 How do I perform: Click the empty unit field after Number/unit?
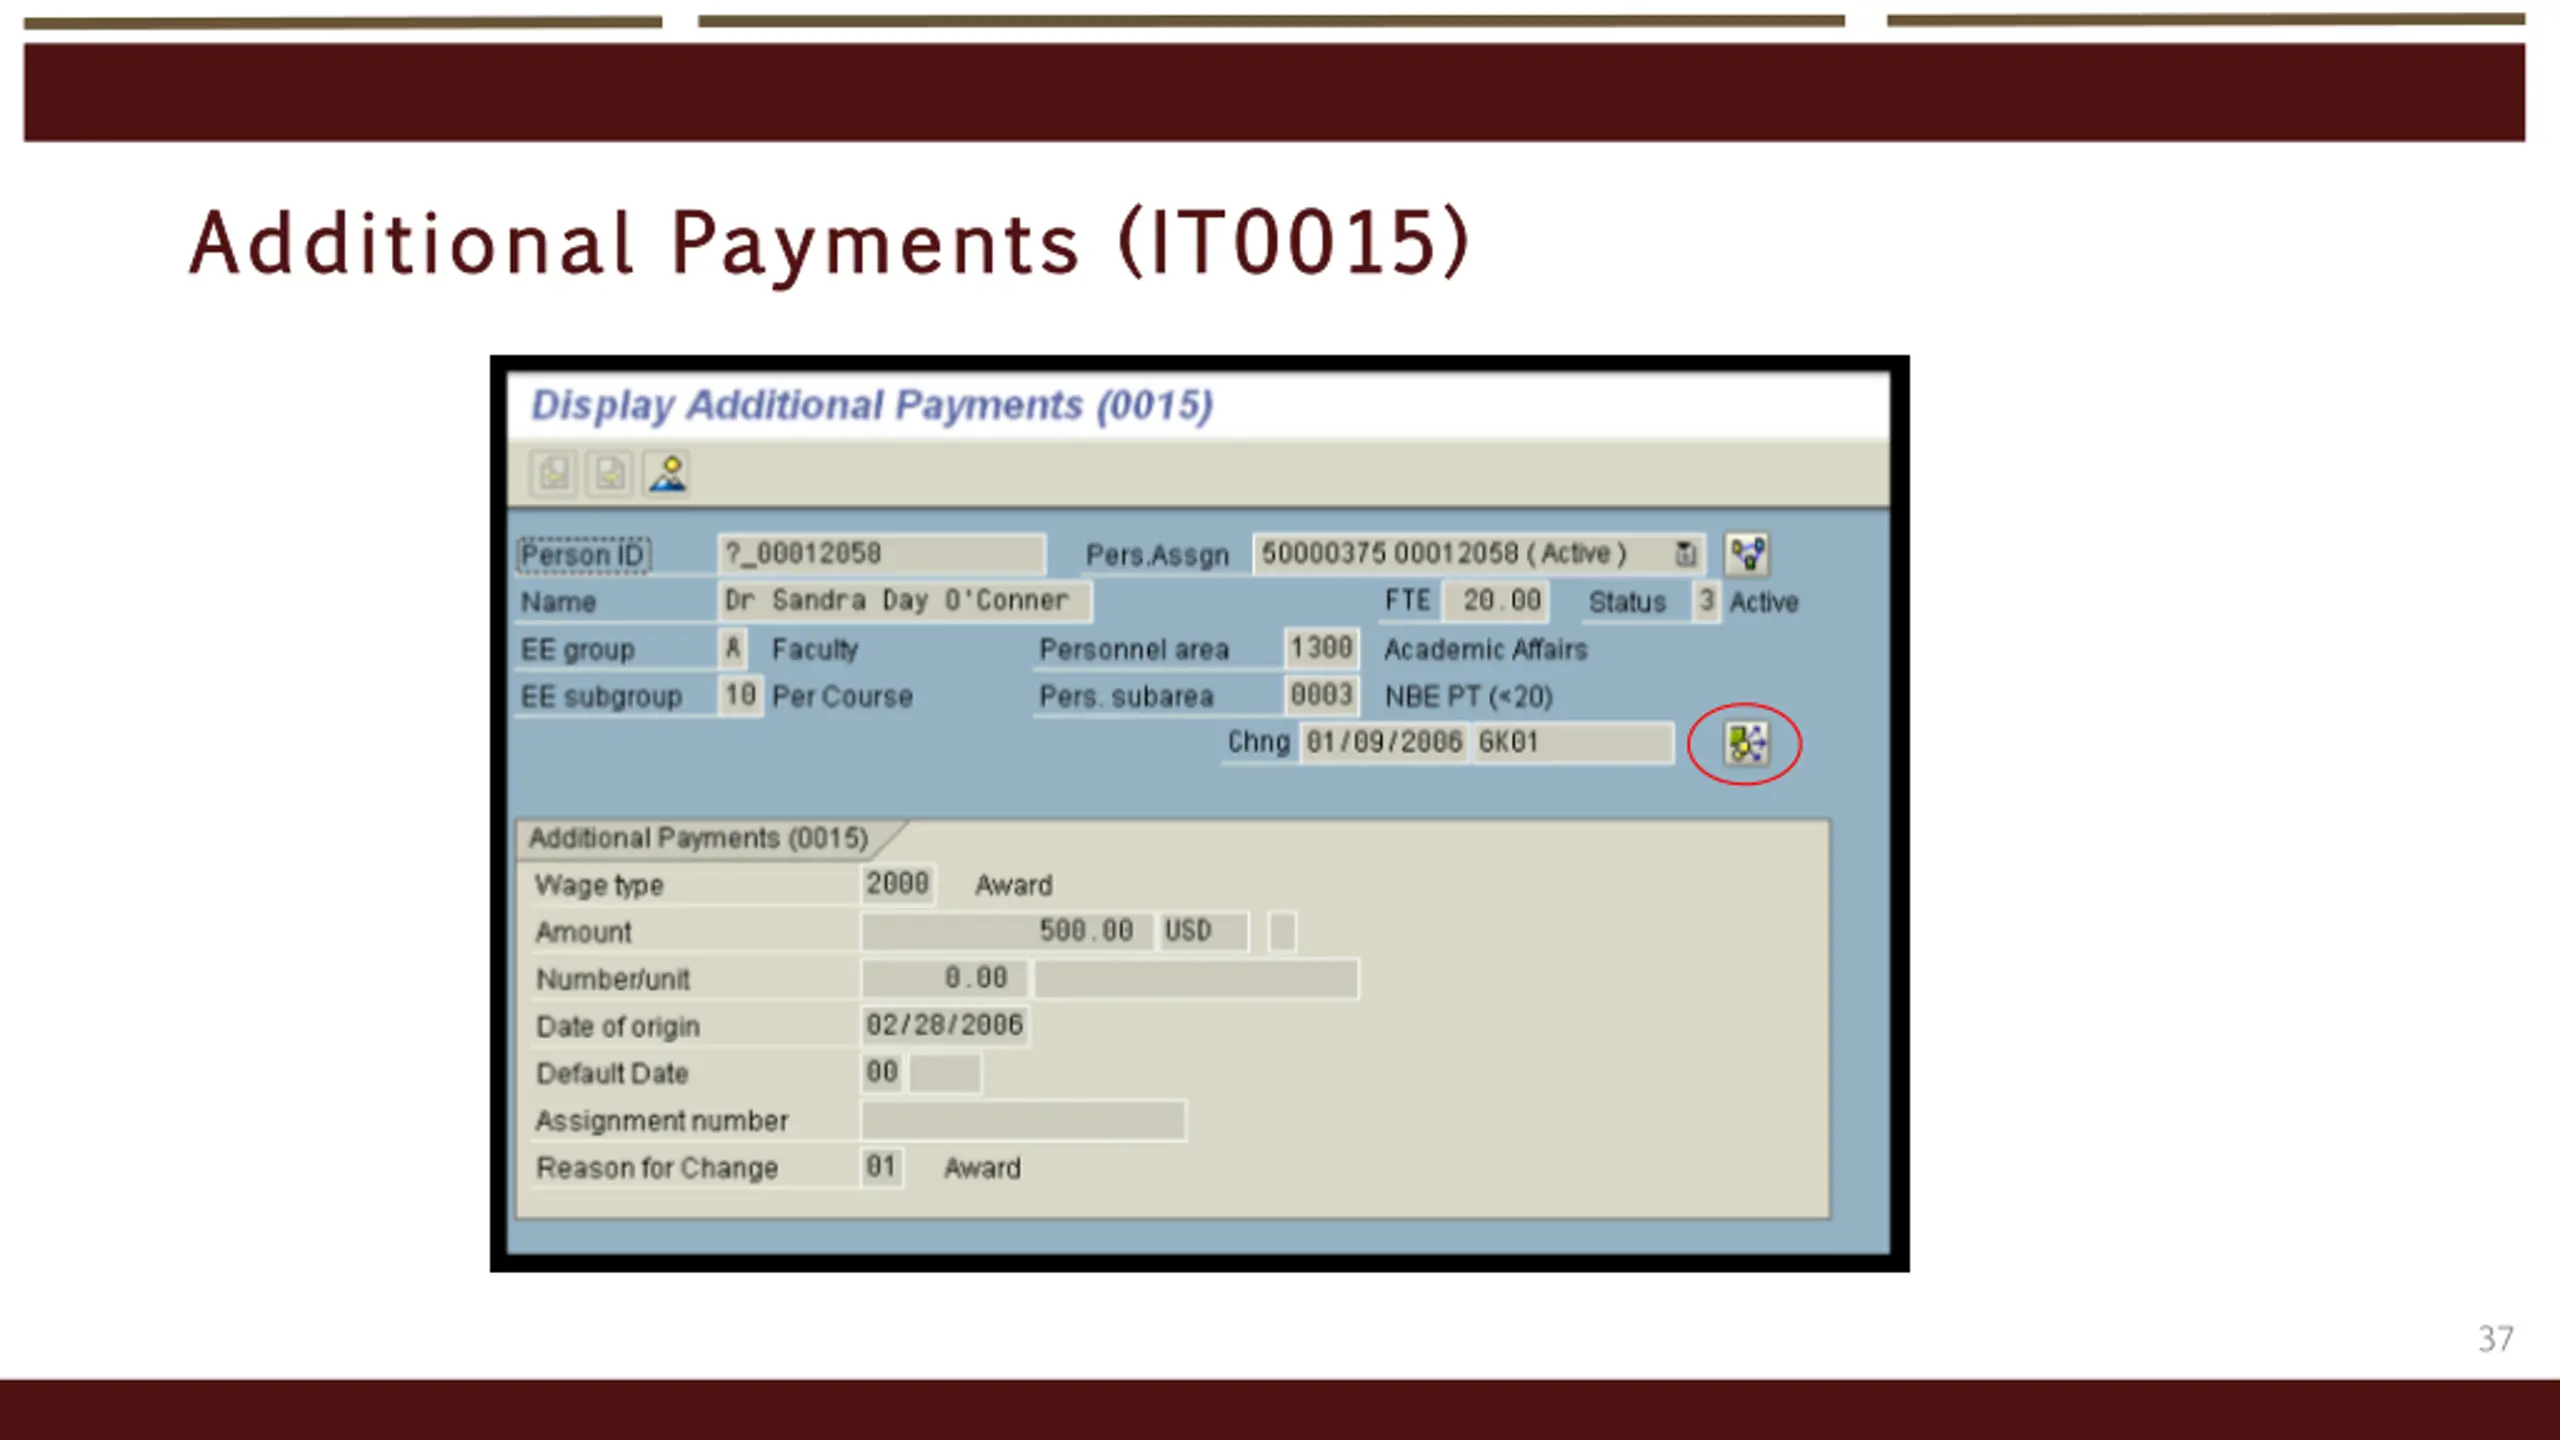tap(1196, 978)
